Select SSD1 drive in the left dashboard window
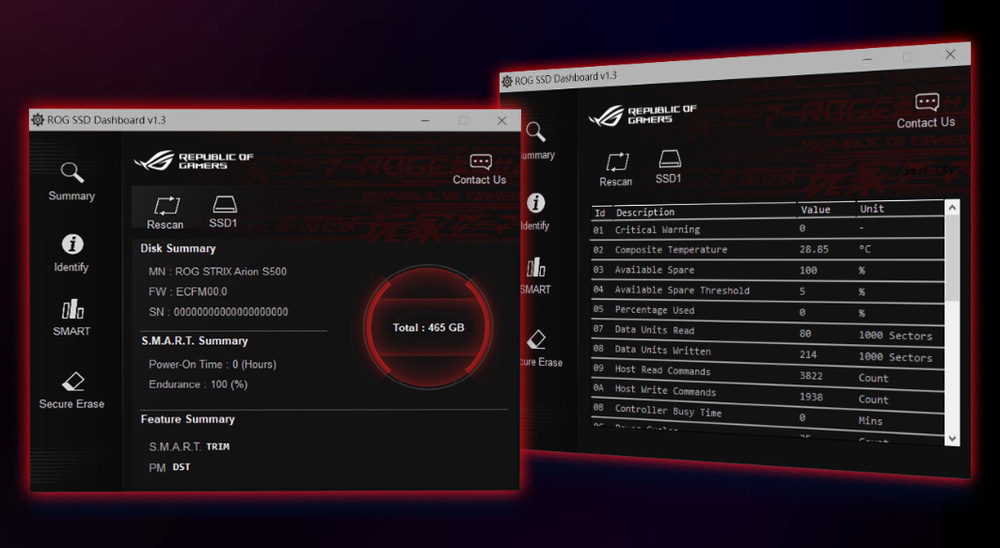The image size is (1000, 548). point(223,212)
